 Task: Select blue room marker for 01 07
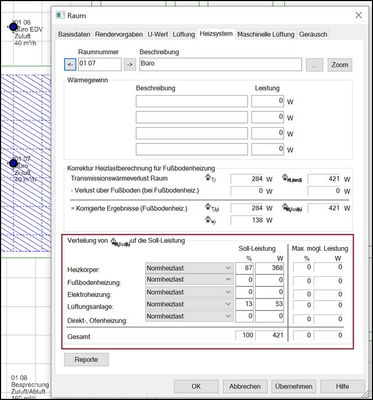[13, 163]
